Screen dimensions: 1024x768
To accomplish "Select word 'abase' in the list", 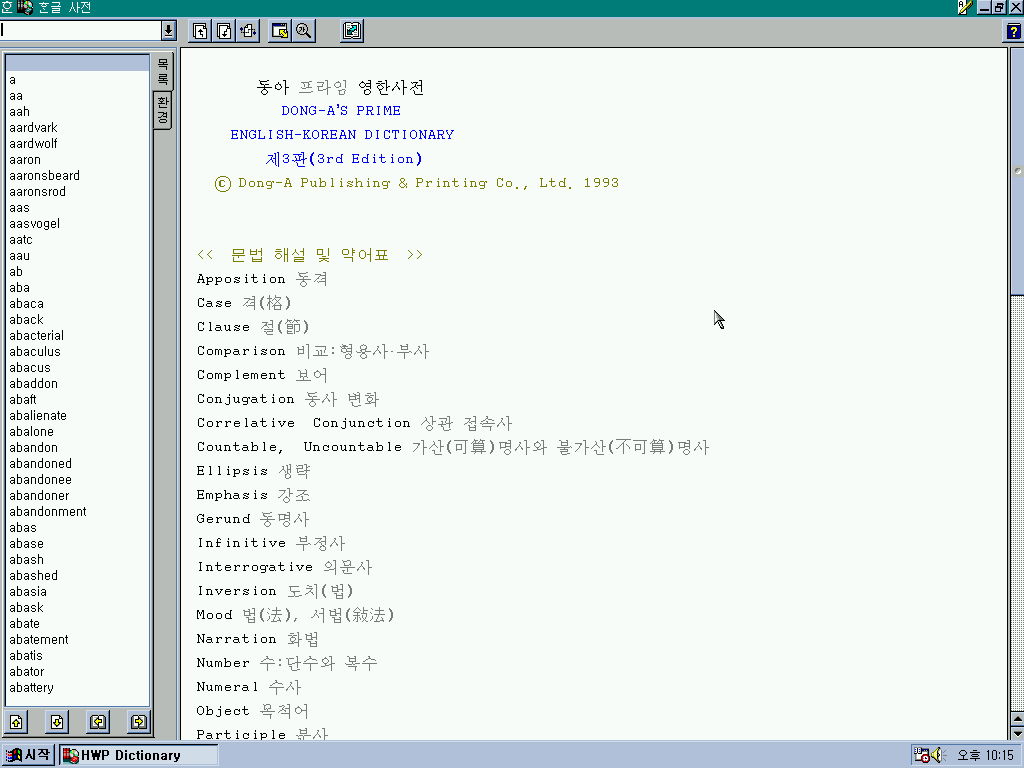I will pyautogui.click(x=27, y=544).
